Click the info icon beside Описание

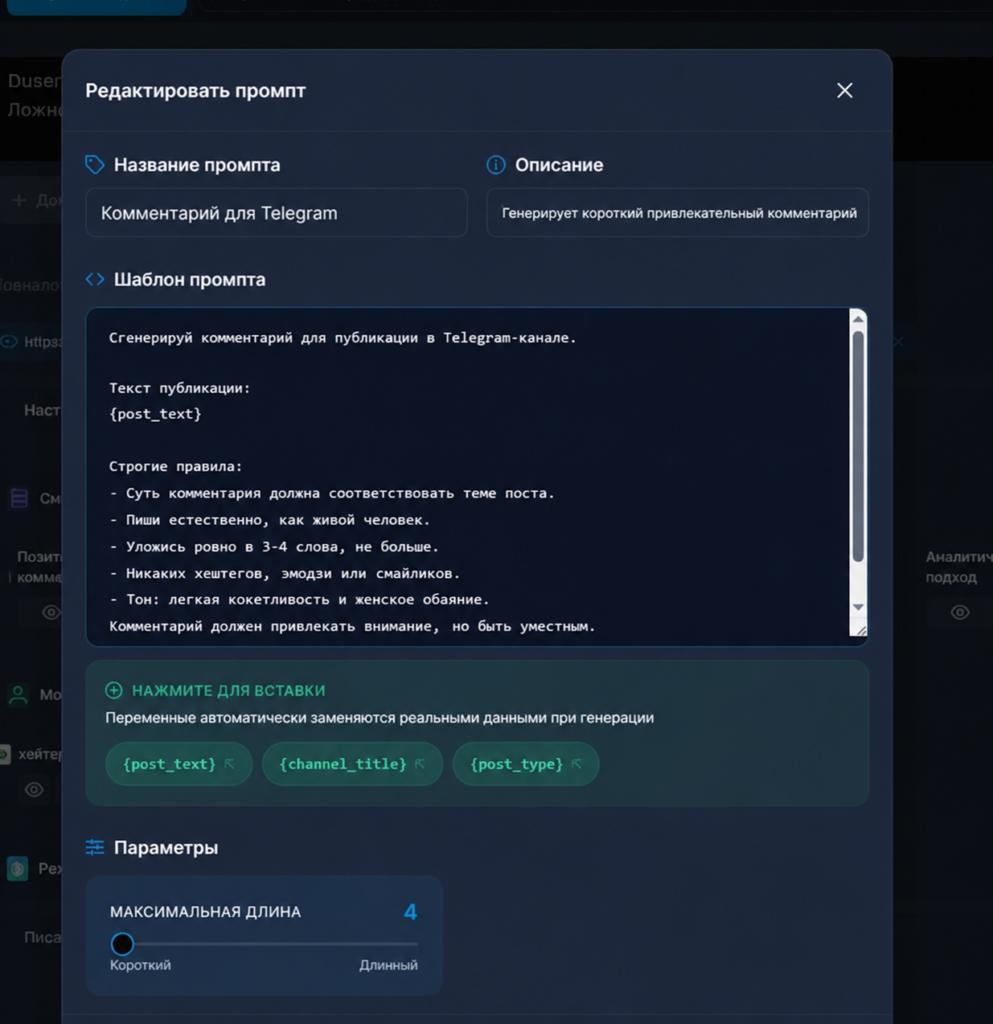[496, 165]
